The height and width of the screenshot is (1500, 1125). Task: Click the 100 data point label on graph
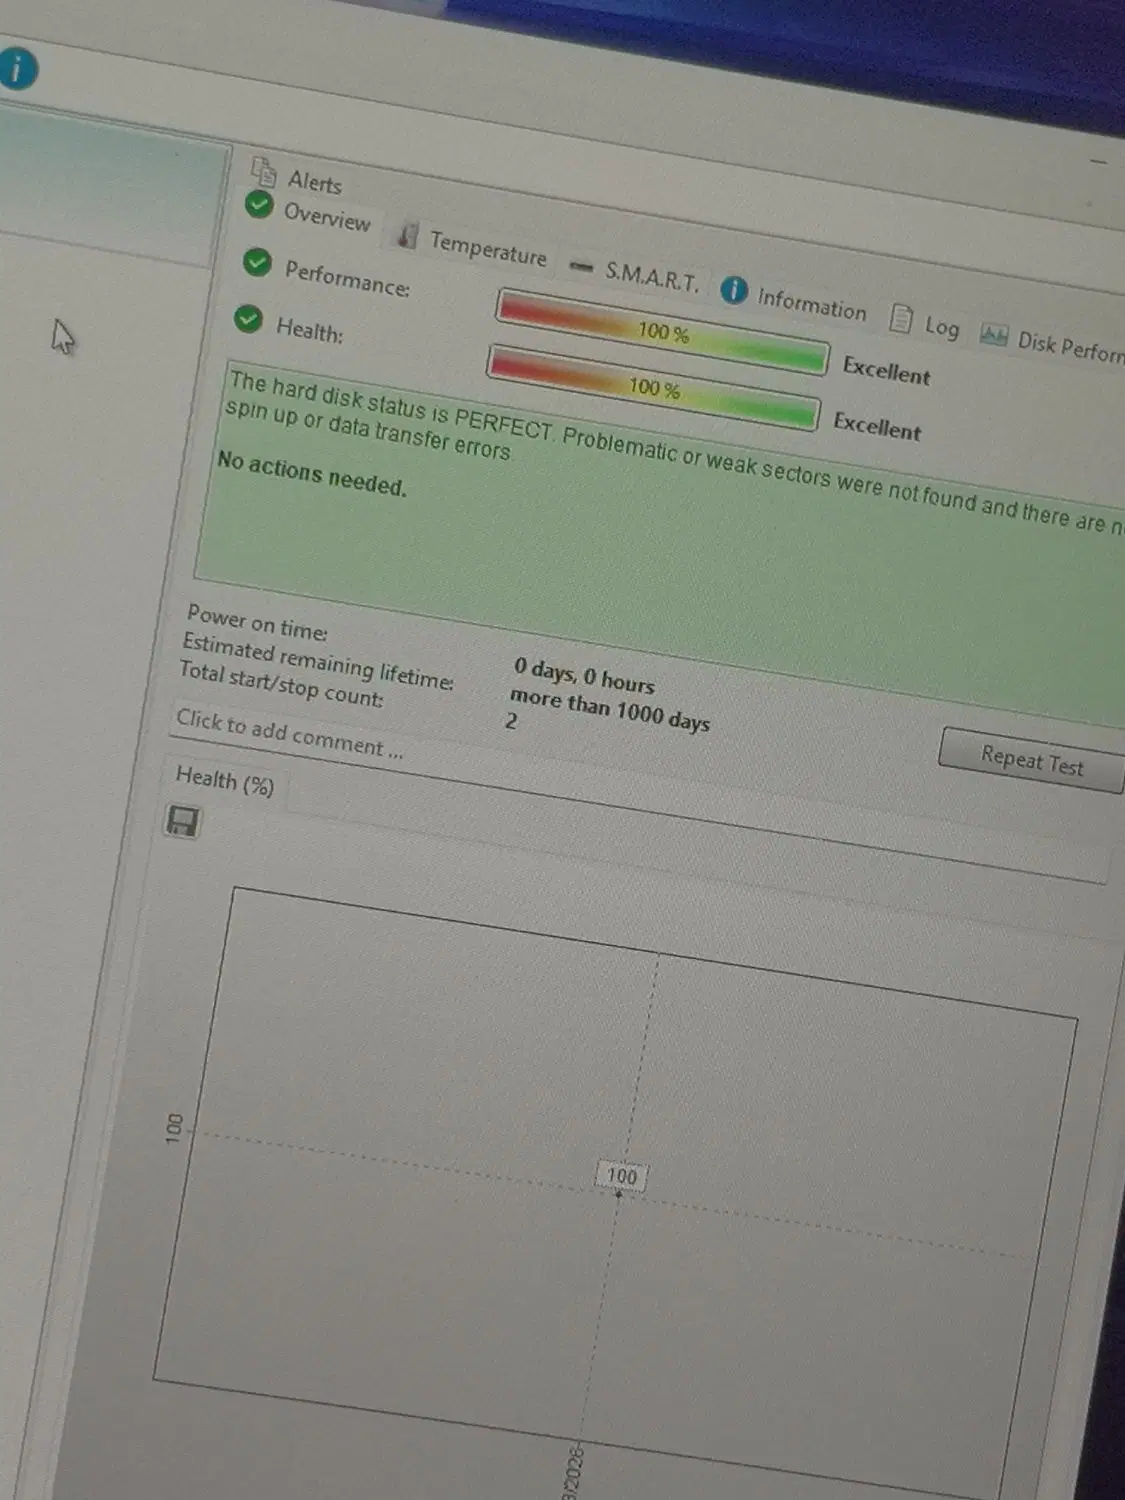click(621, 1175)
